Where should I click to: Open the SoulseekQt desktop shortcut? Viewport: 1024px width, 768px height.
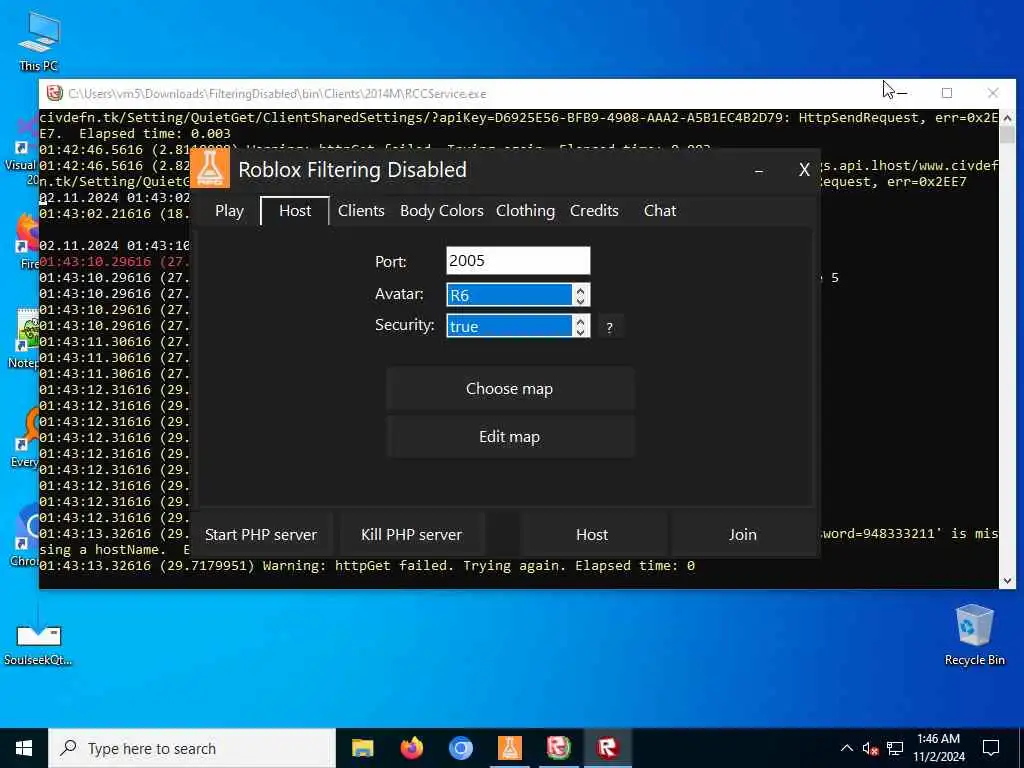[38, 643]
